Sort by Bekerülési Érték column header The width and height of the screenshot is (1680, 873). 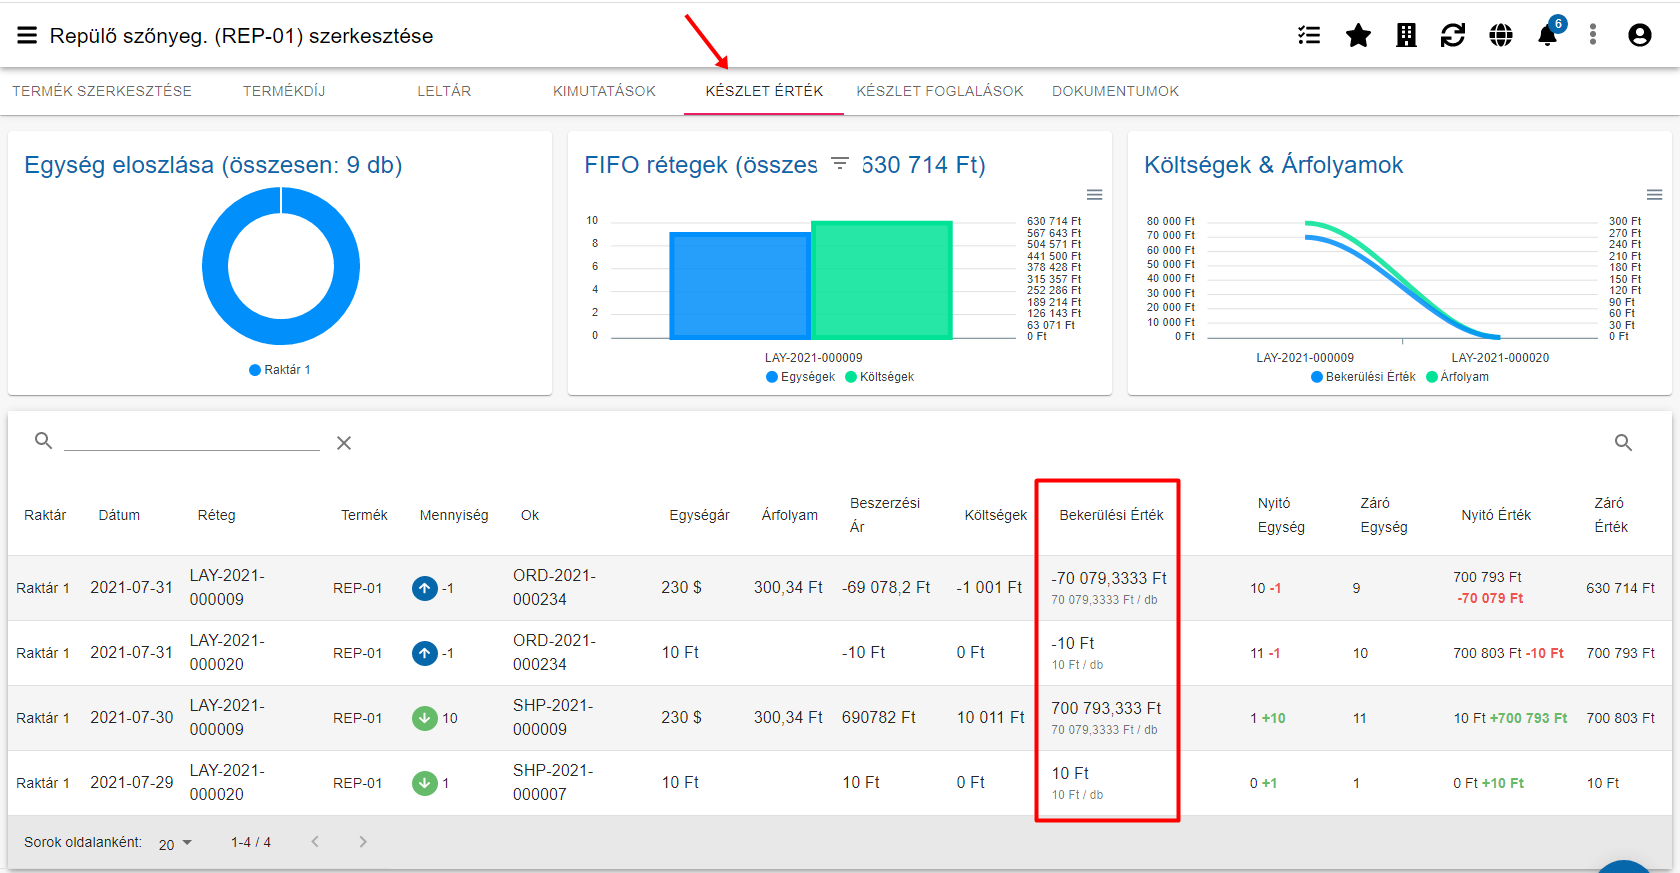tap(1111, 515)
